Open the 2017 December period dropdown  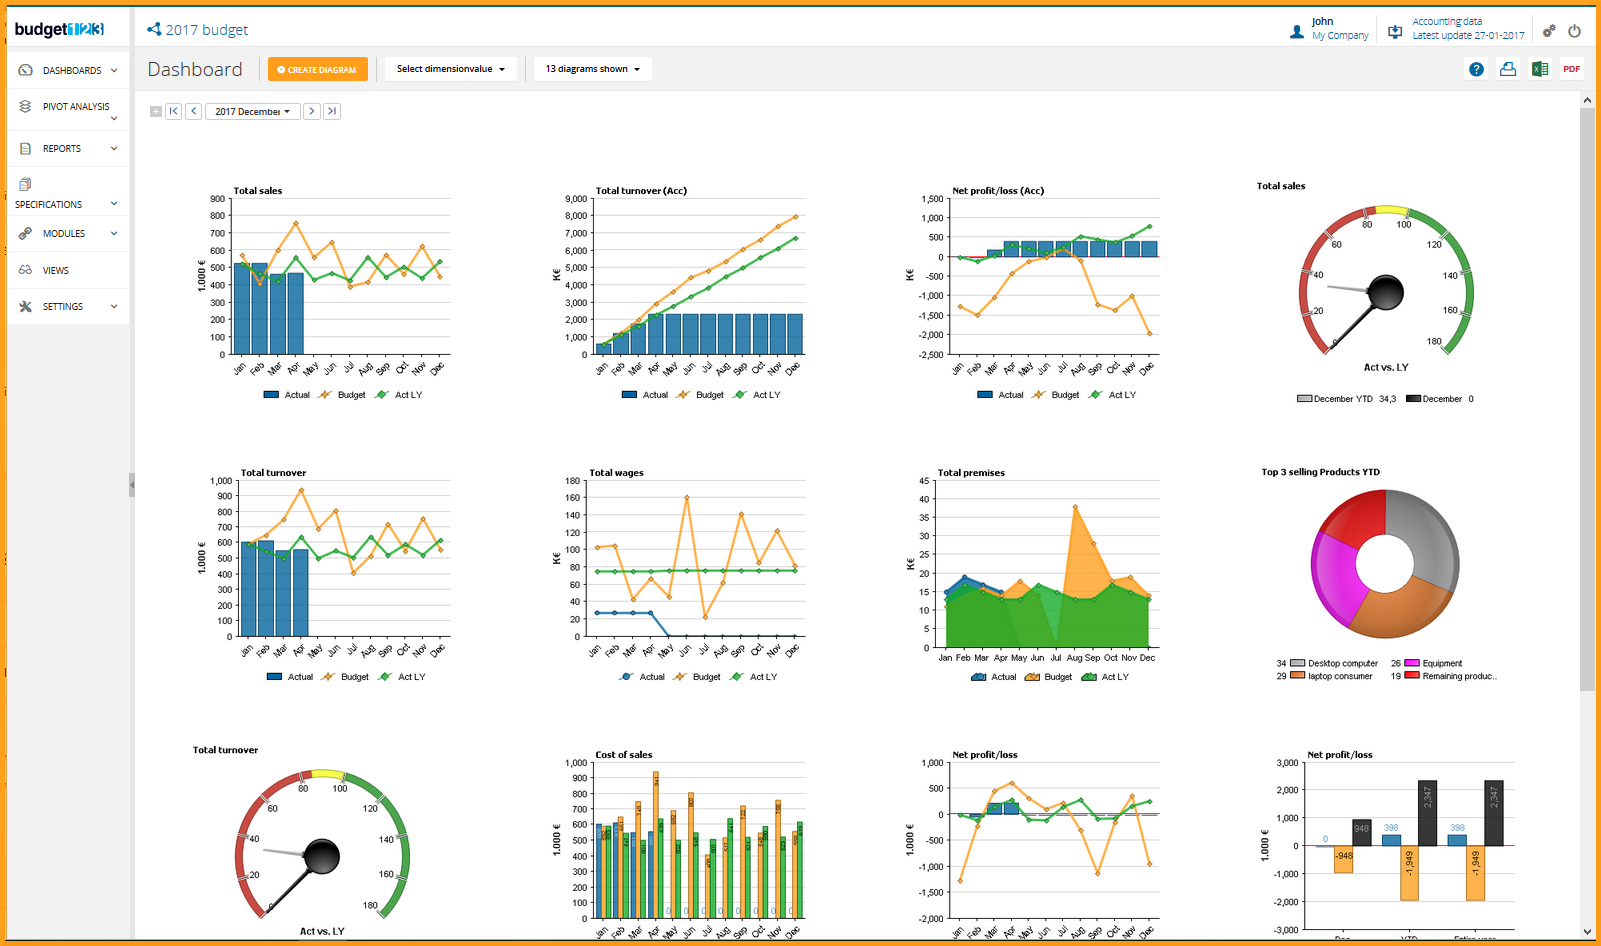(252, 111)
